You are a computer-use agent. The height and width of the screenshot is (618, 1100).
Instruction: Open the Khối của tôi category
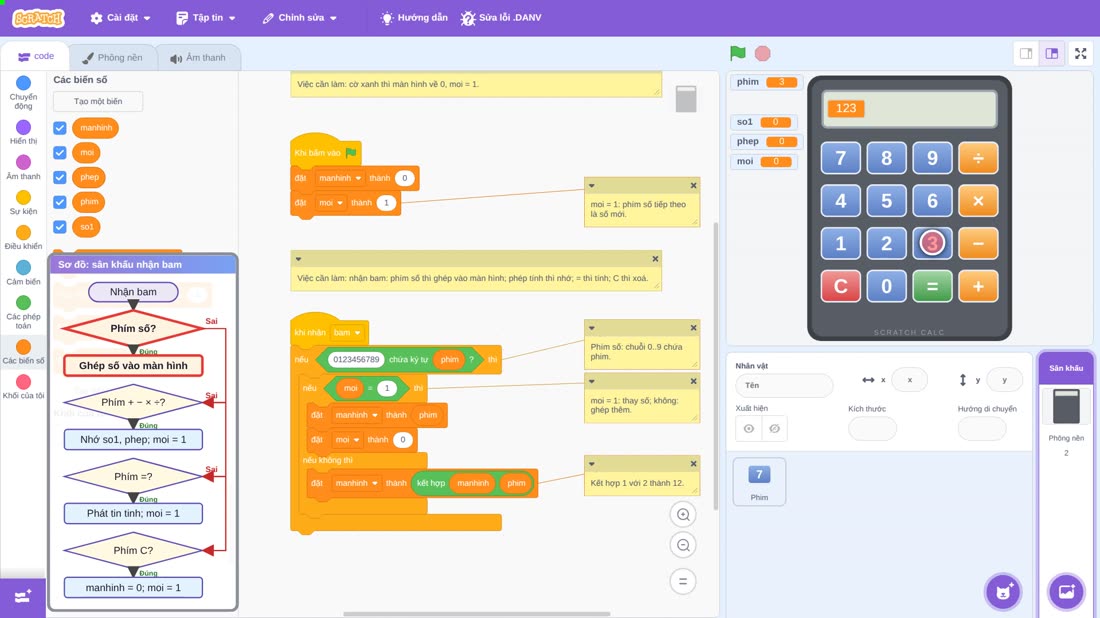(x=23, y=387)
